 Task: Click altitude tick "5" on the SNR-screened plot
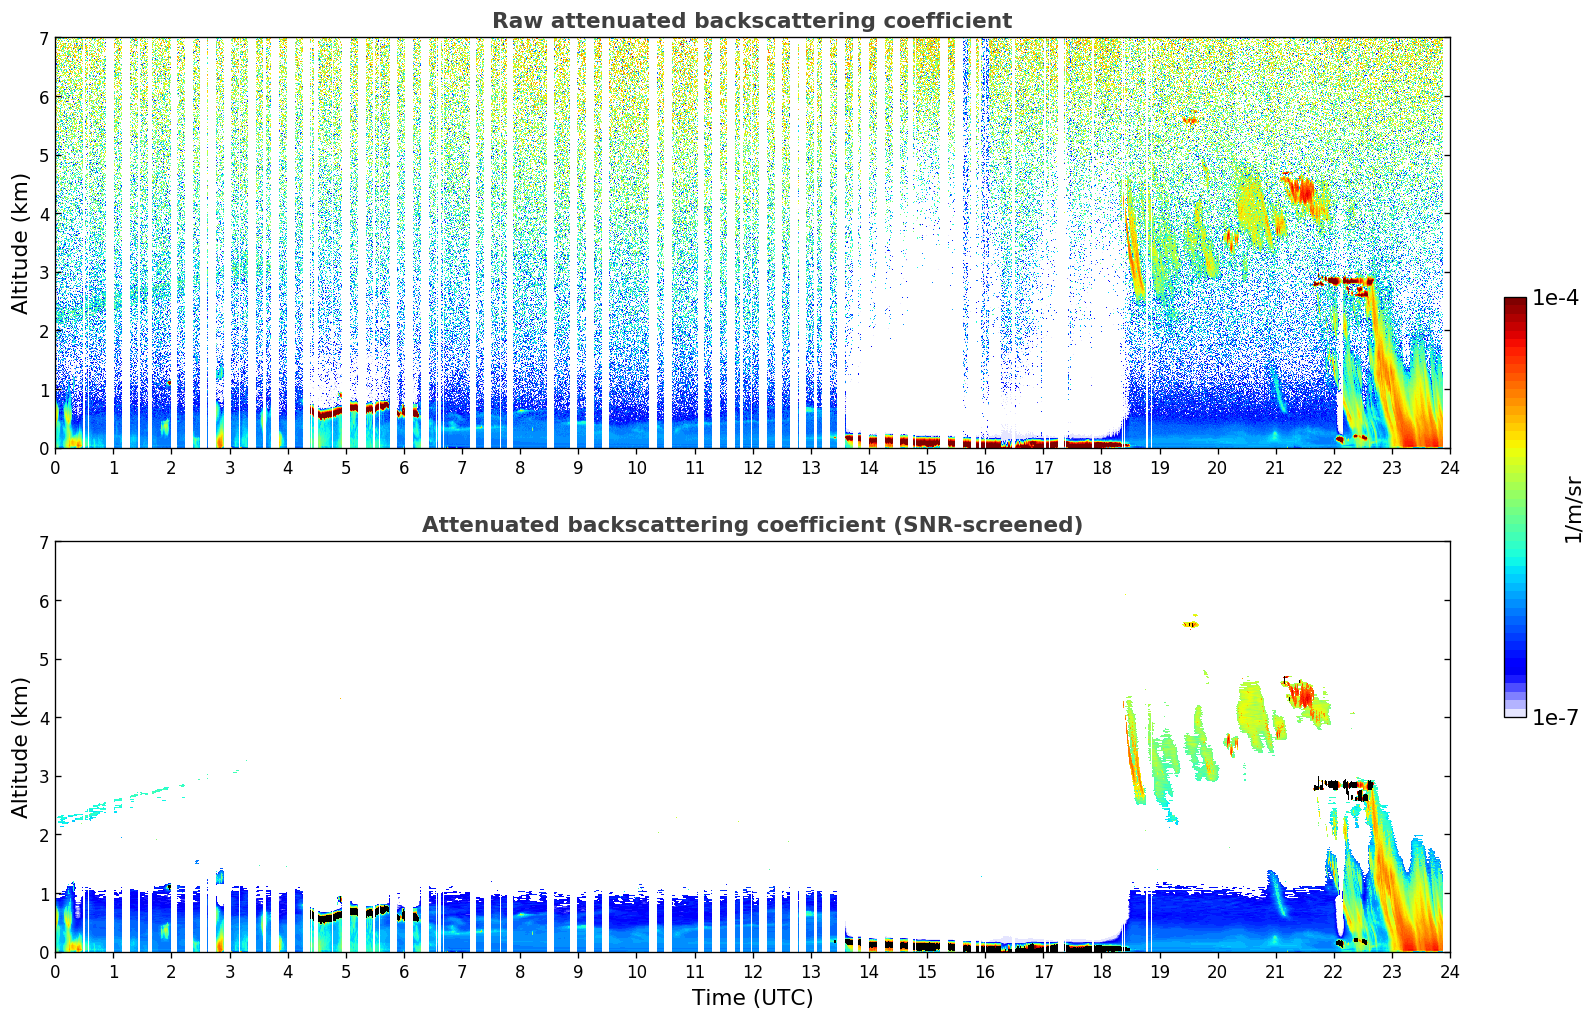pos(43,660)
